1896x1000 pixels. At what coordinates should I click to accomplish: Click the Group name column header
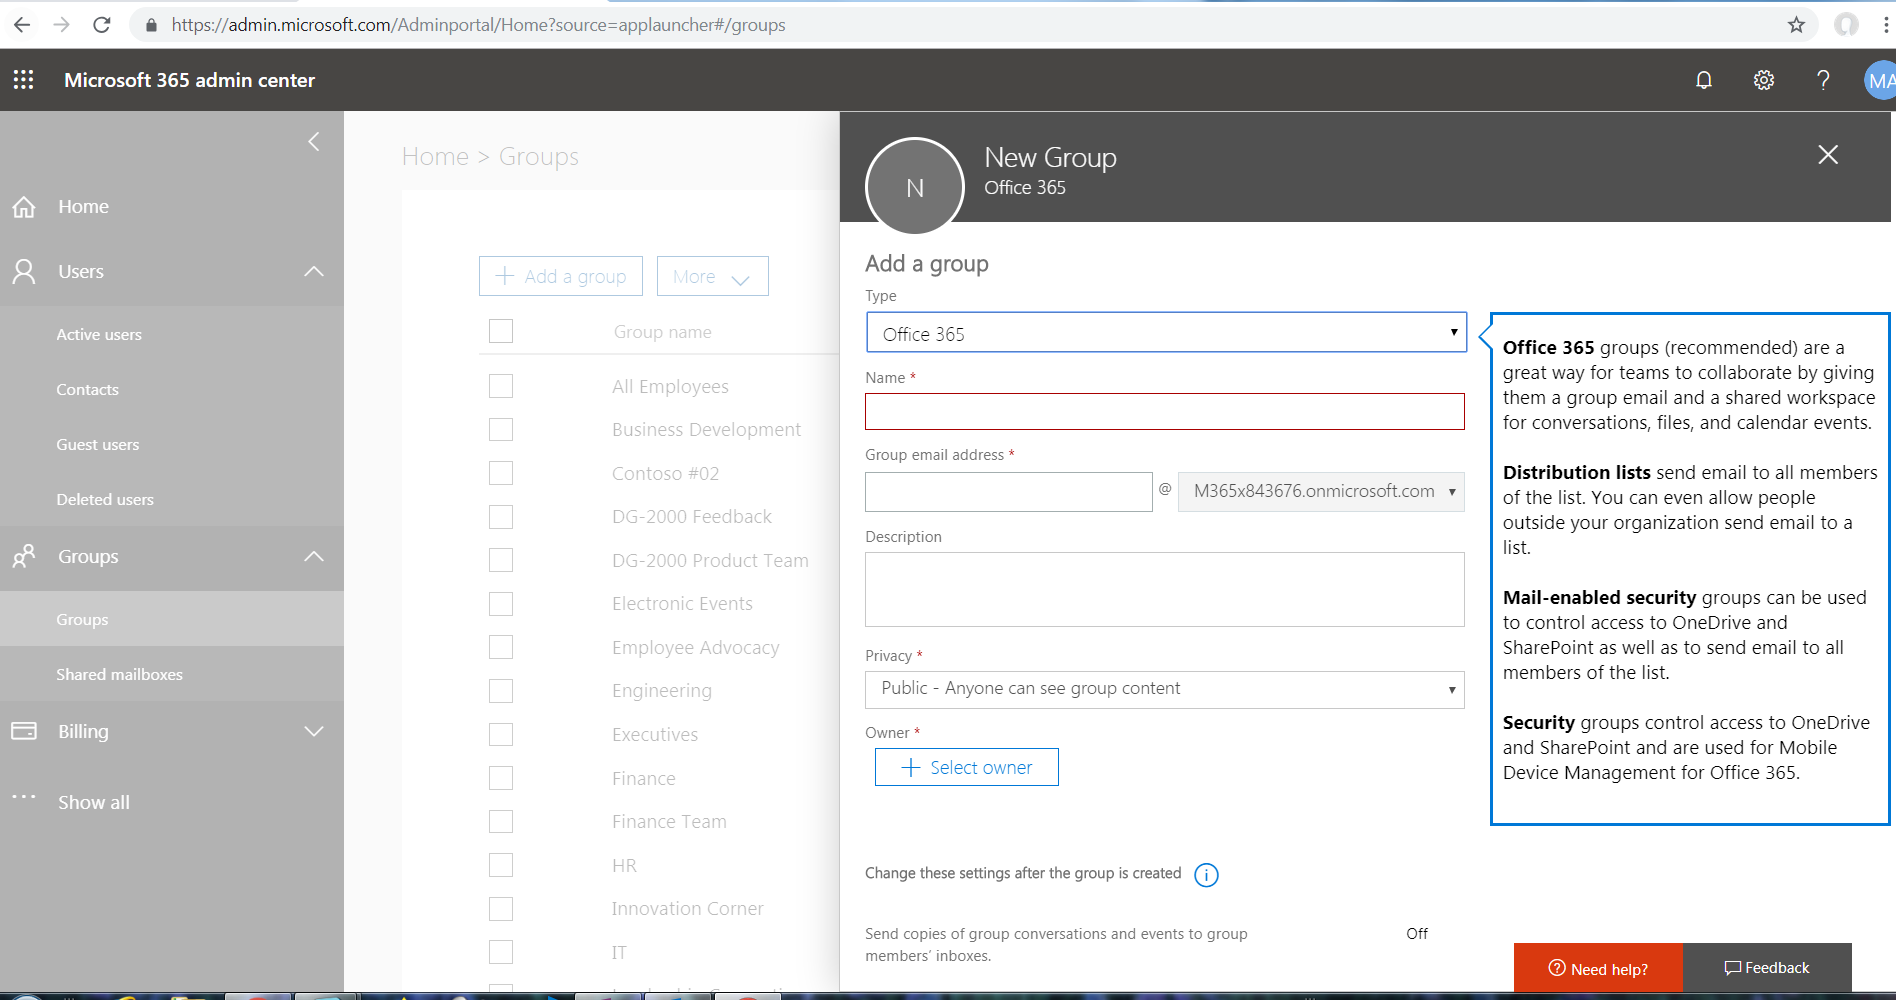[663, 332]
